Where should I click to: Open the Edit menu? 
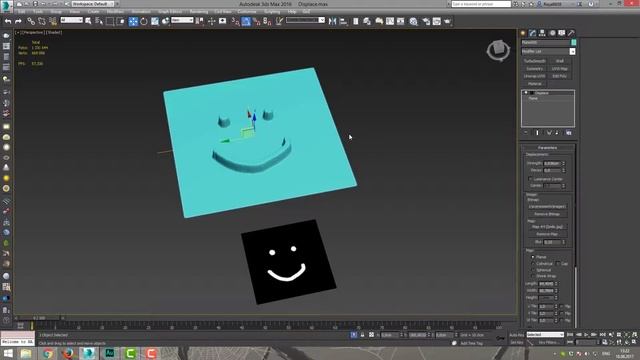[22, 12]
